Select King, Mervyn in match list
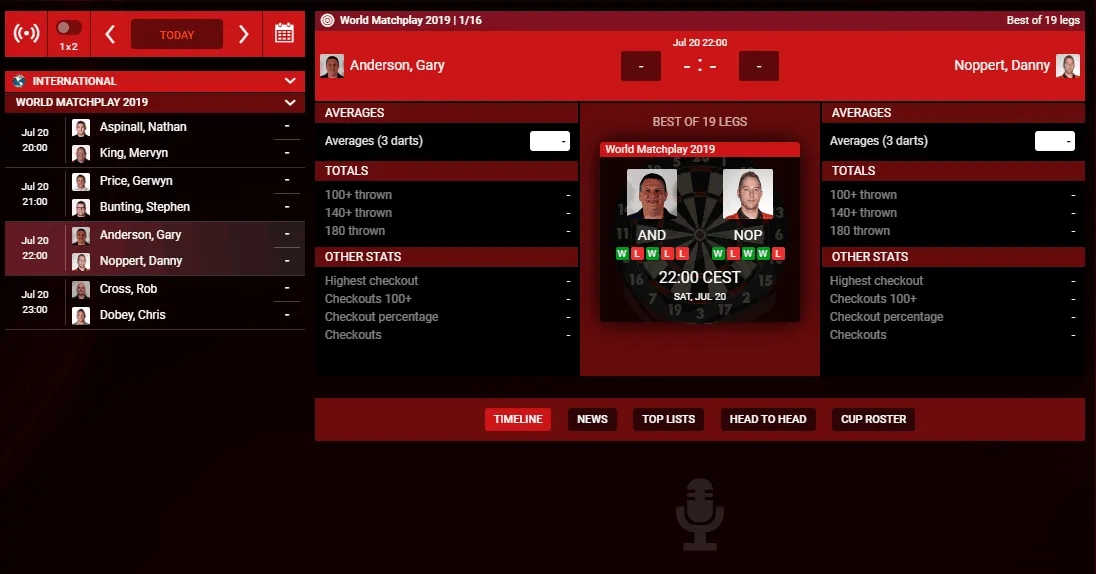Screen dimensions: 1096x574 click(134, 152)
